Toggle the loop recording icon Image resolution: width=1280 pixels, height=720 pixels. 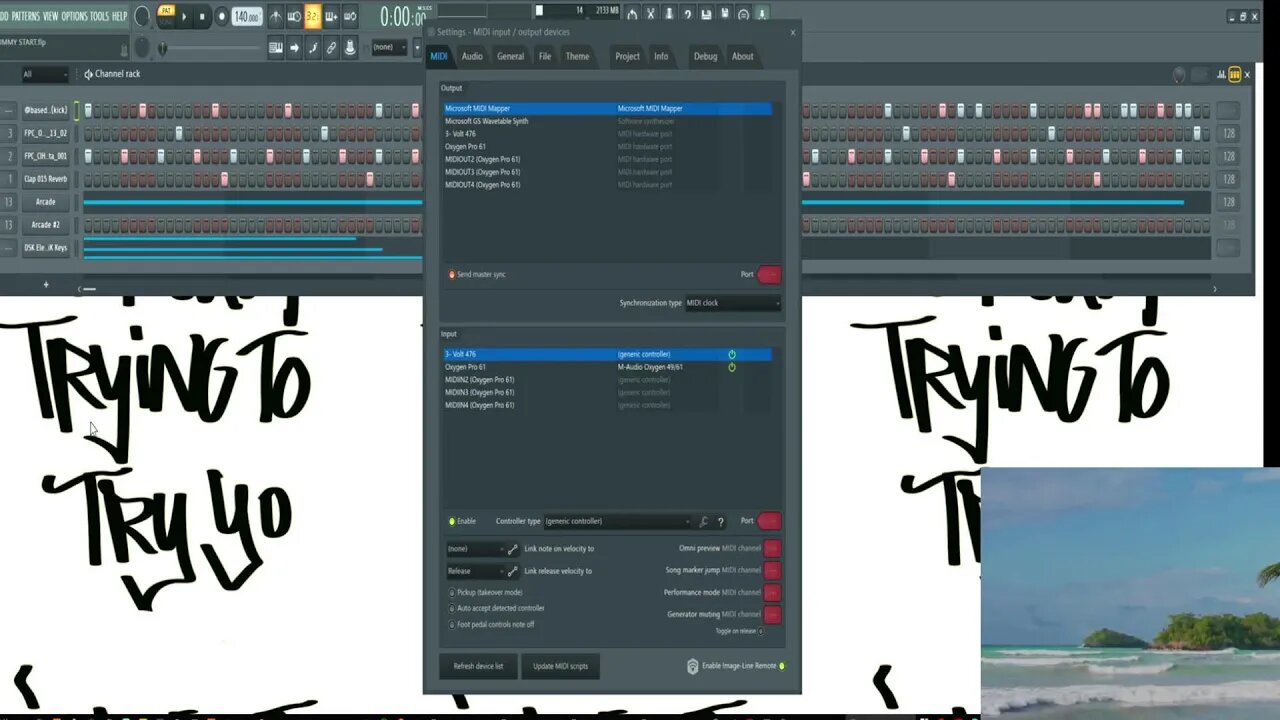tap(349, 16)
